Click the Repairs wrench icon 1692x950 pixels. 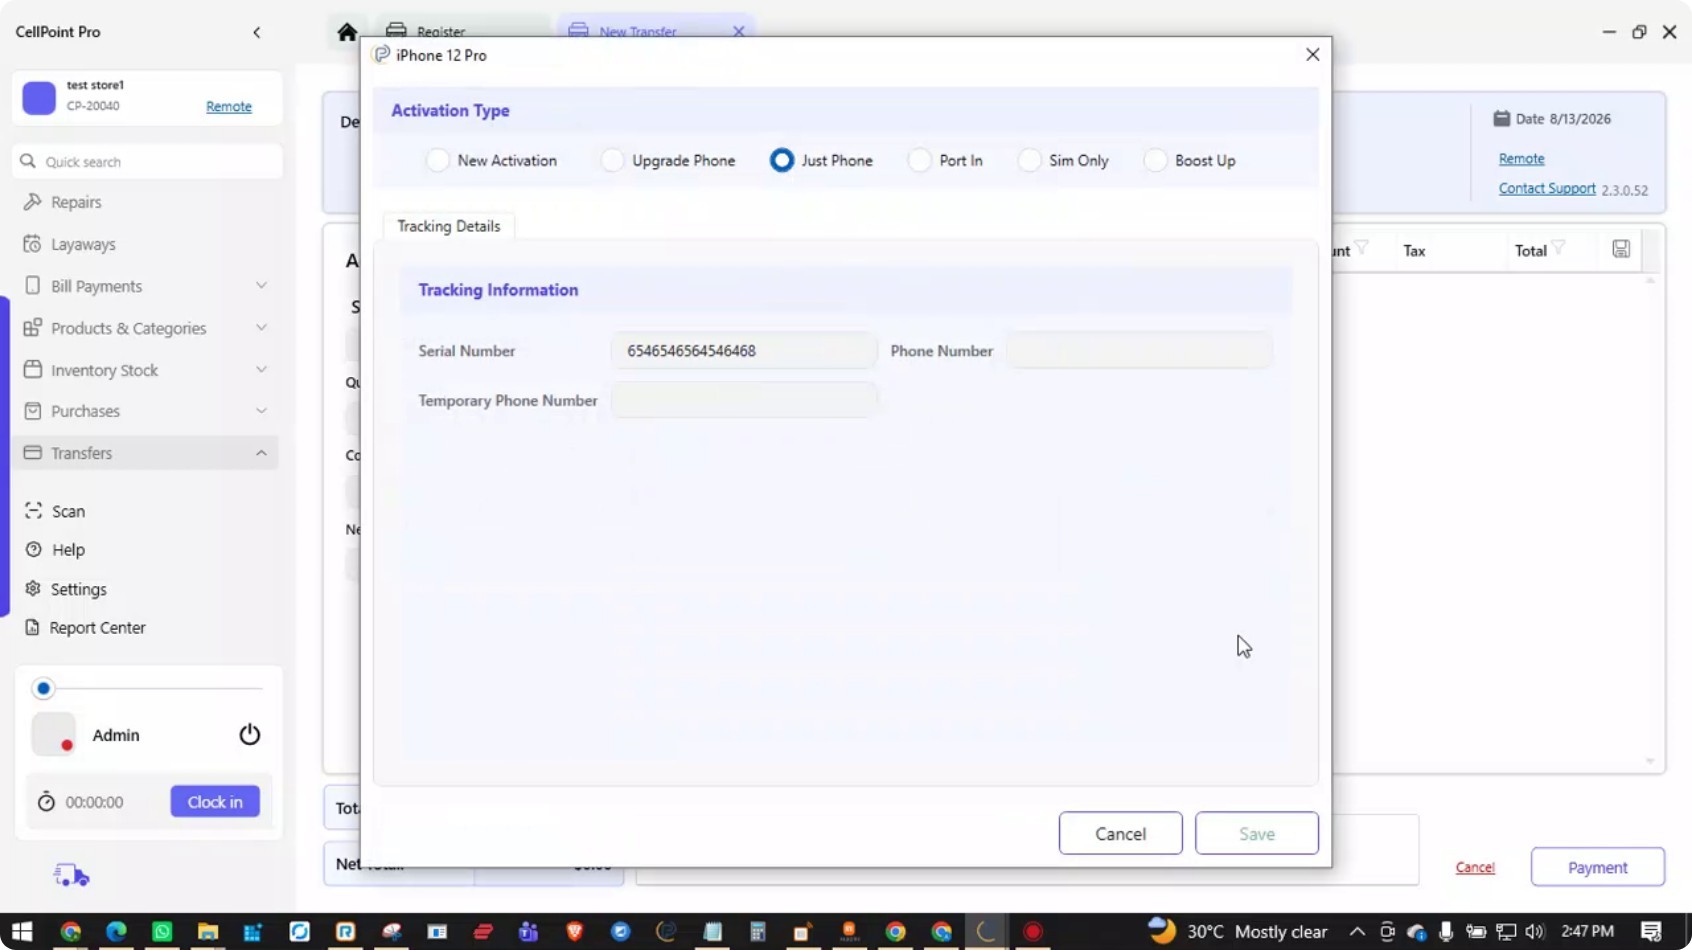(33, 202)
